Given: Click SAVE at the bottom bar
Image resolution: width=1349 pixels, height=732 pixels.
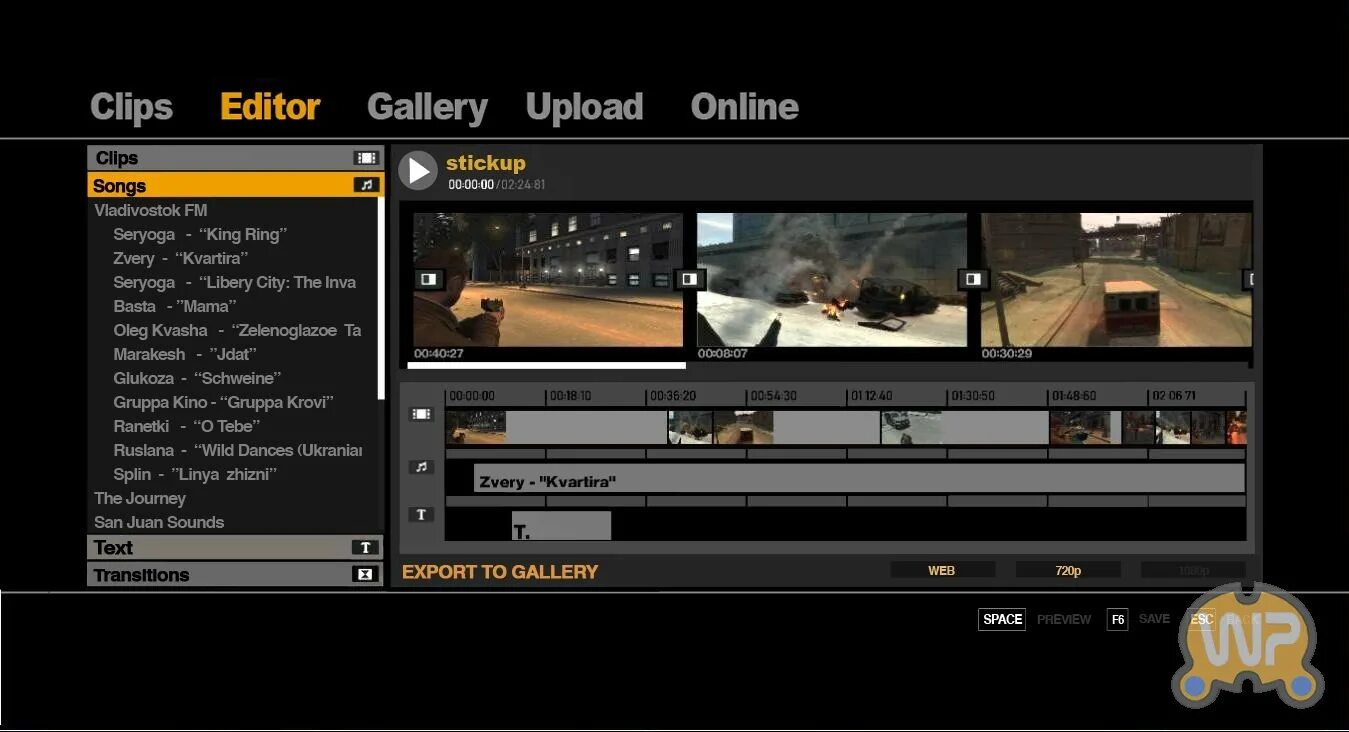Looking at the screenshot, I should pyautogui.click(x=1153, y=618).
